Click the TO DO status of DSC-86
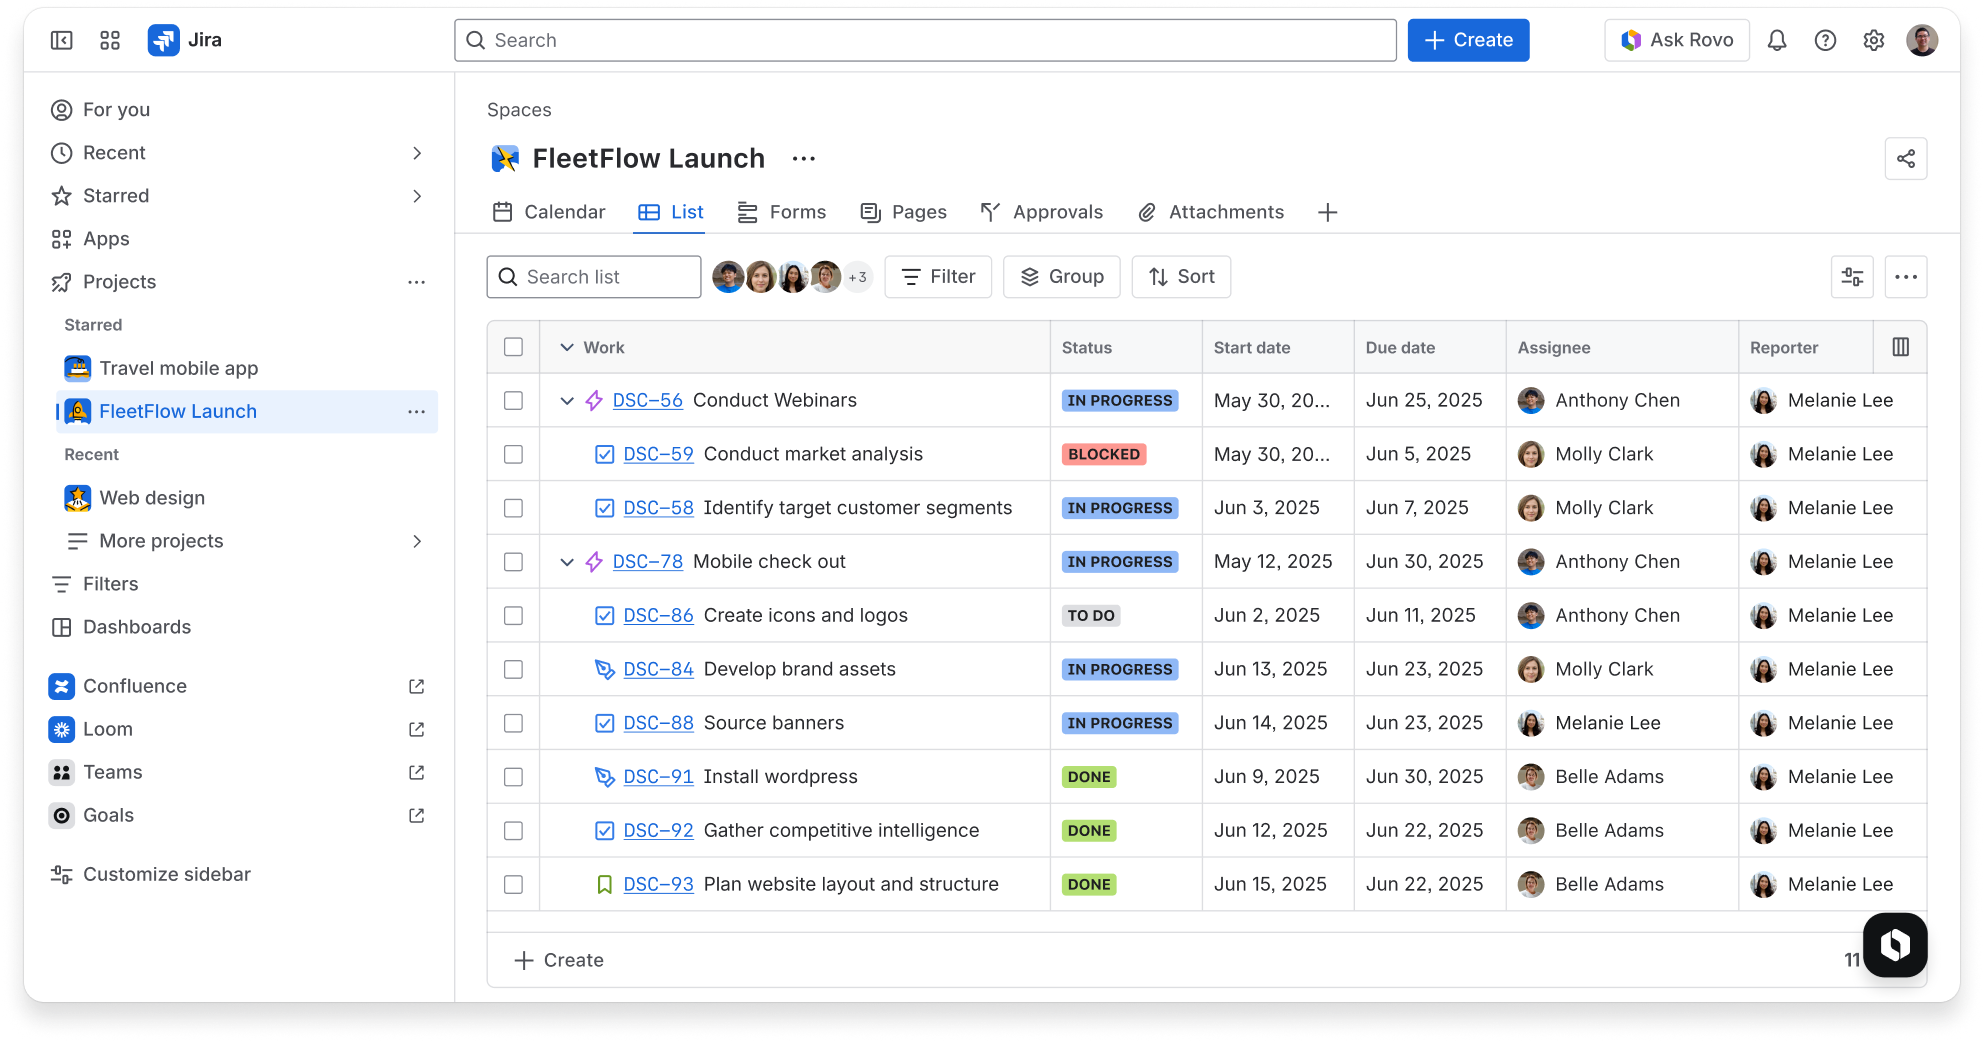1984x1042 pixels. pyautogui.click(x=1090, y=616)
